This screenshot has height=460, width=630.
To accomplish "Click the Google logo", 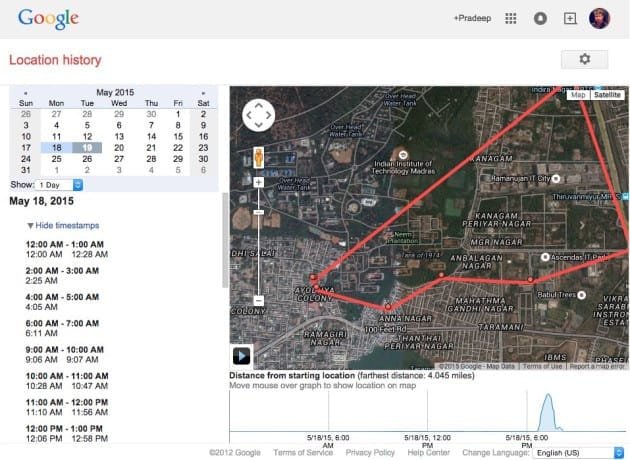I will [x=48, y=18].
